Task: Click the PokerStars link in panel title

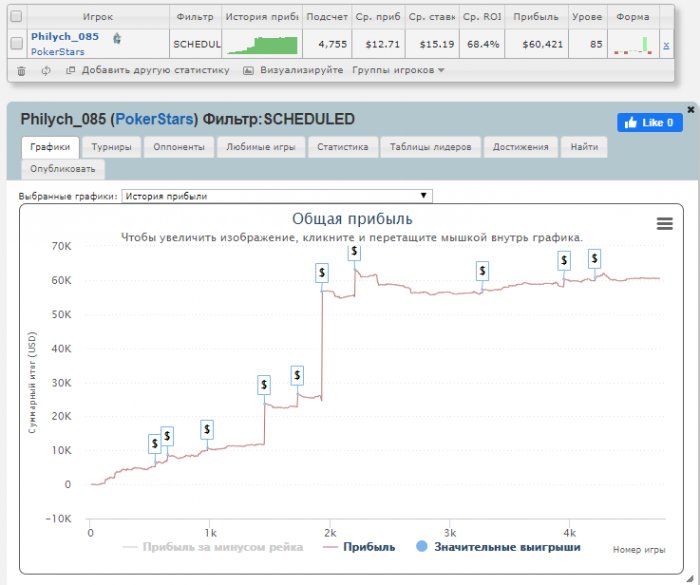Action: click(x=154, y=119)
